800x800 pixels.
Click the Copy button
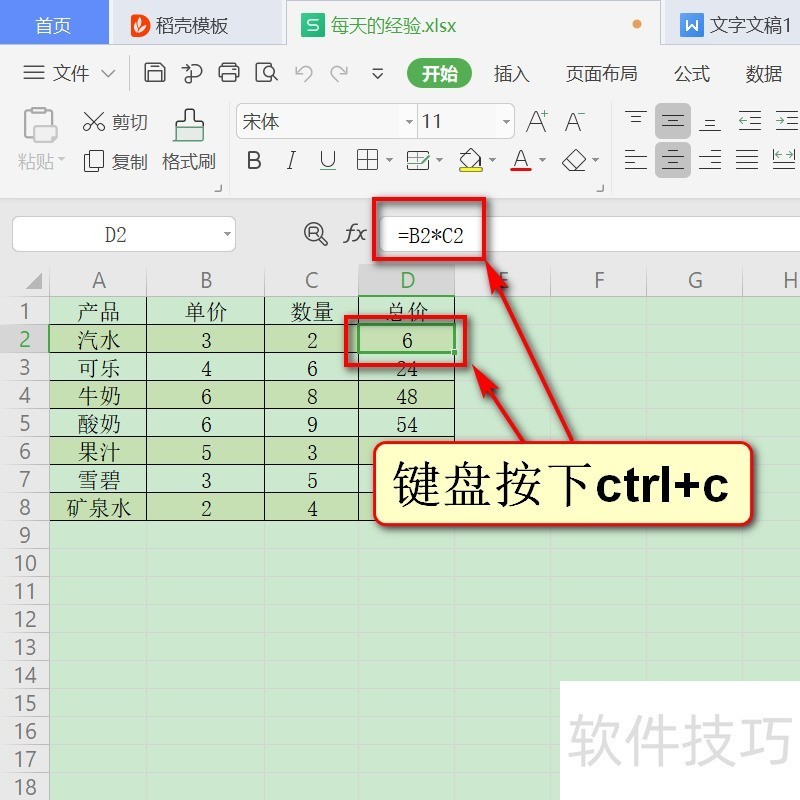114,161
